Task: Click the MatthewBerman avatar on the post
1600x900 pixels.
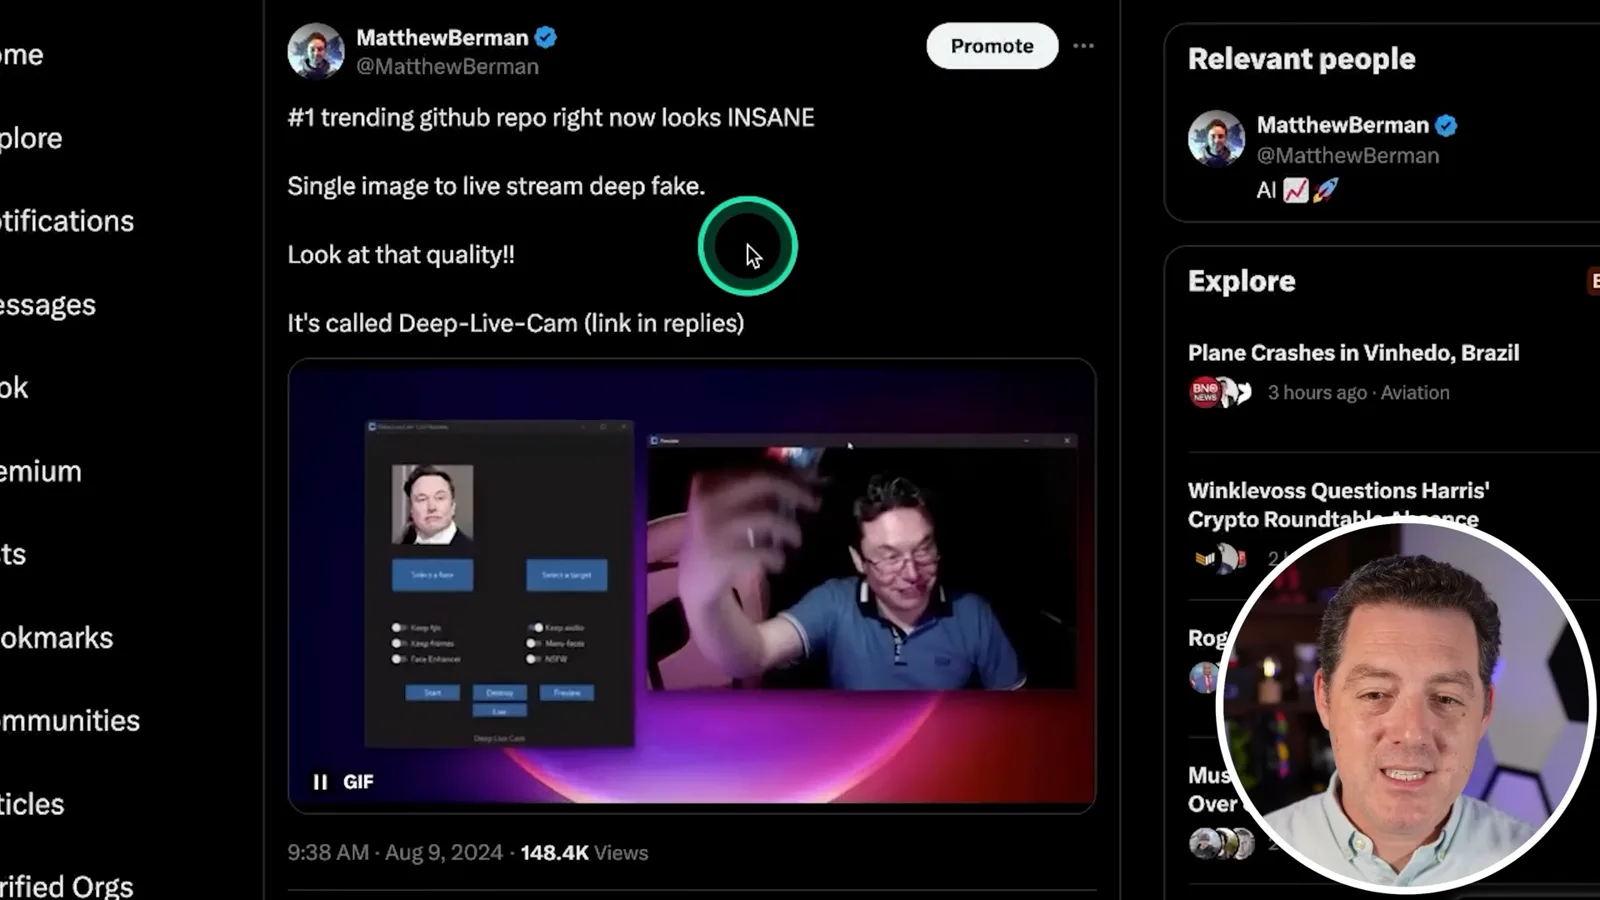Action: tap(316, 51)
